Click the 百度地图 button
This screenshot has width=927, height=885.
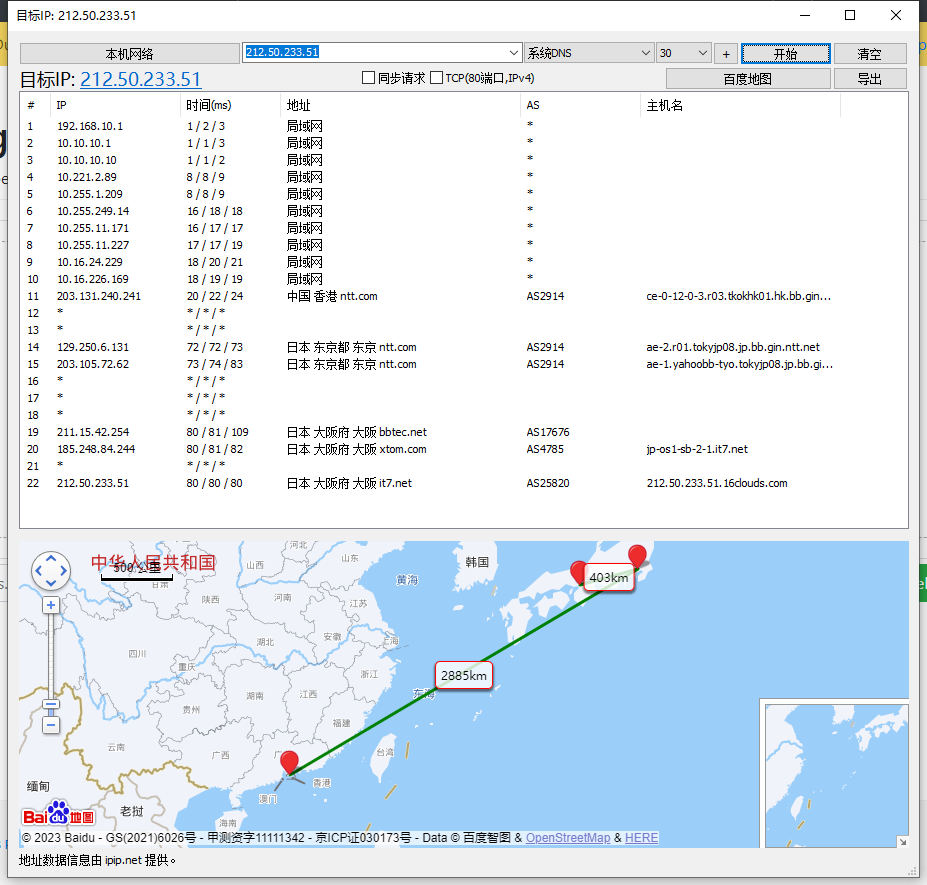(747, 79)
